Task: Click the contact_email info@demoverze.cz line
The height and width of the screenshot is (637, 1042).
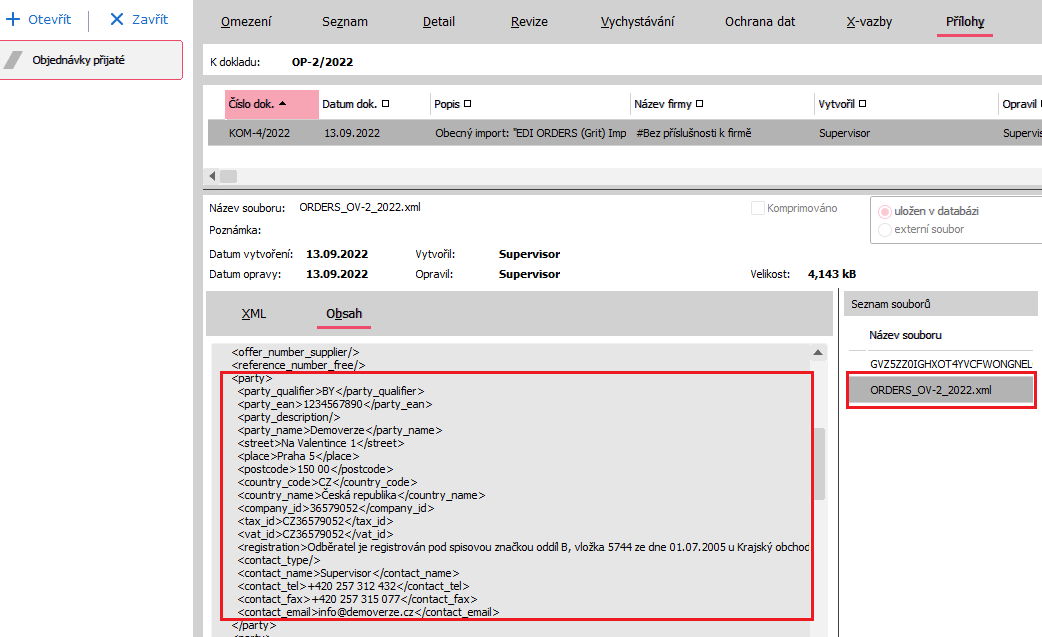Action: (368, 612)
